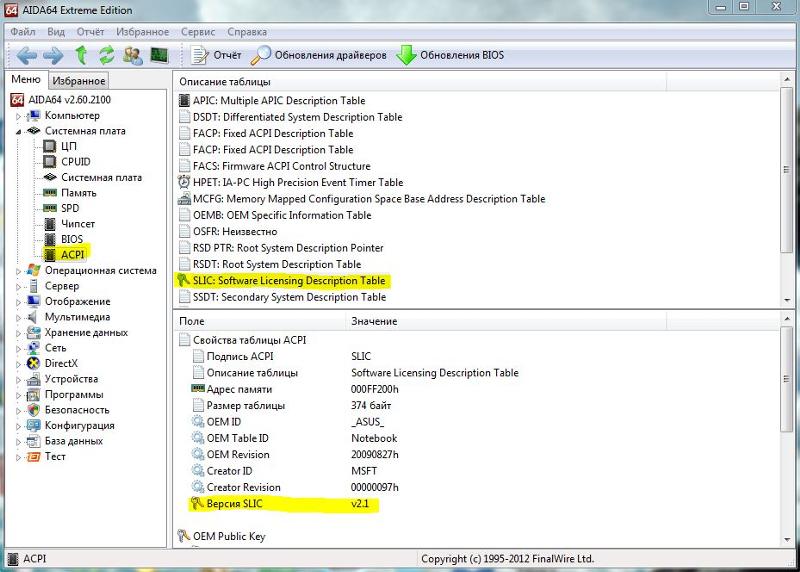Select the CPUID tree item
The height and width of the screenshot is (572, 800).
point(76,162)
